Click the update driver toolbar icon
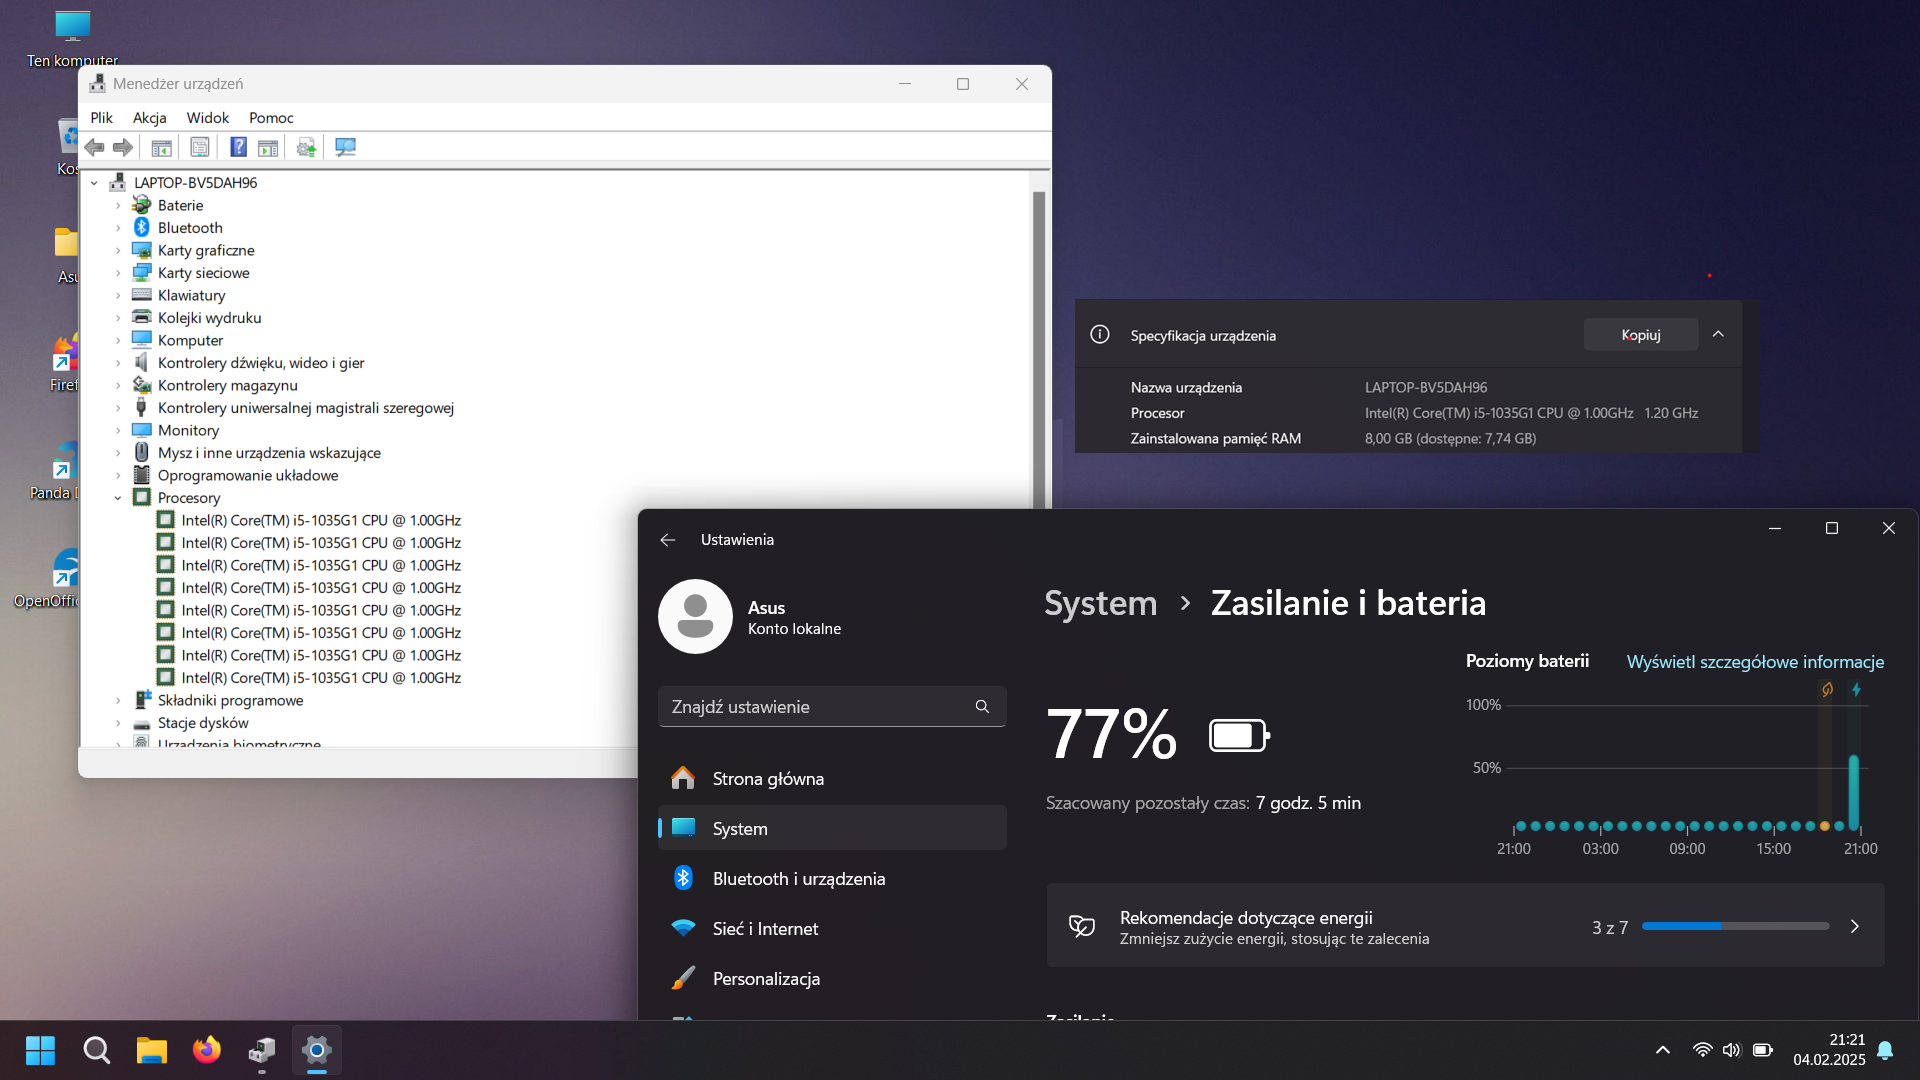Screen dimensions: 1920x1080 [306, 148]
